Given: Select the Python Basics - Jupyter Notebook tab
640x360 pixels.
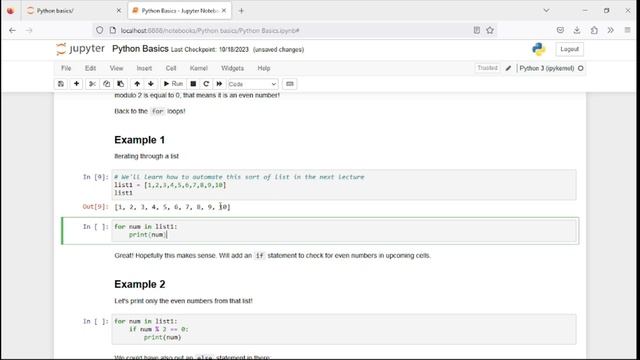Looking at the screenshot, I should (180, 11).
